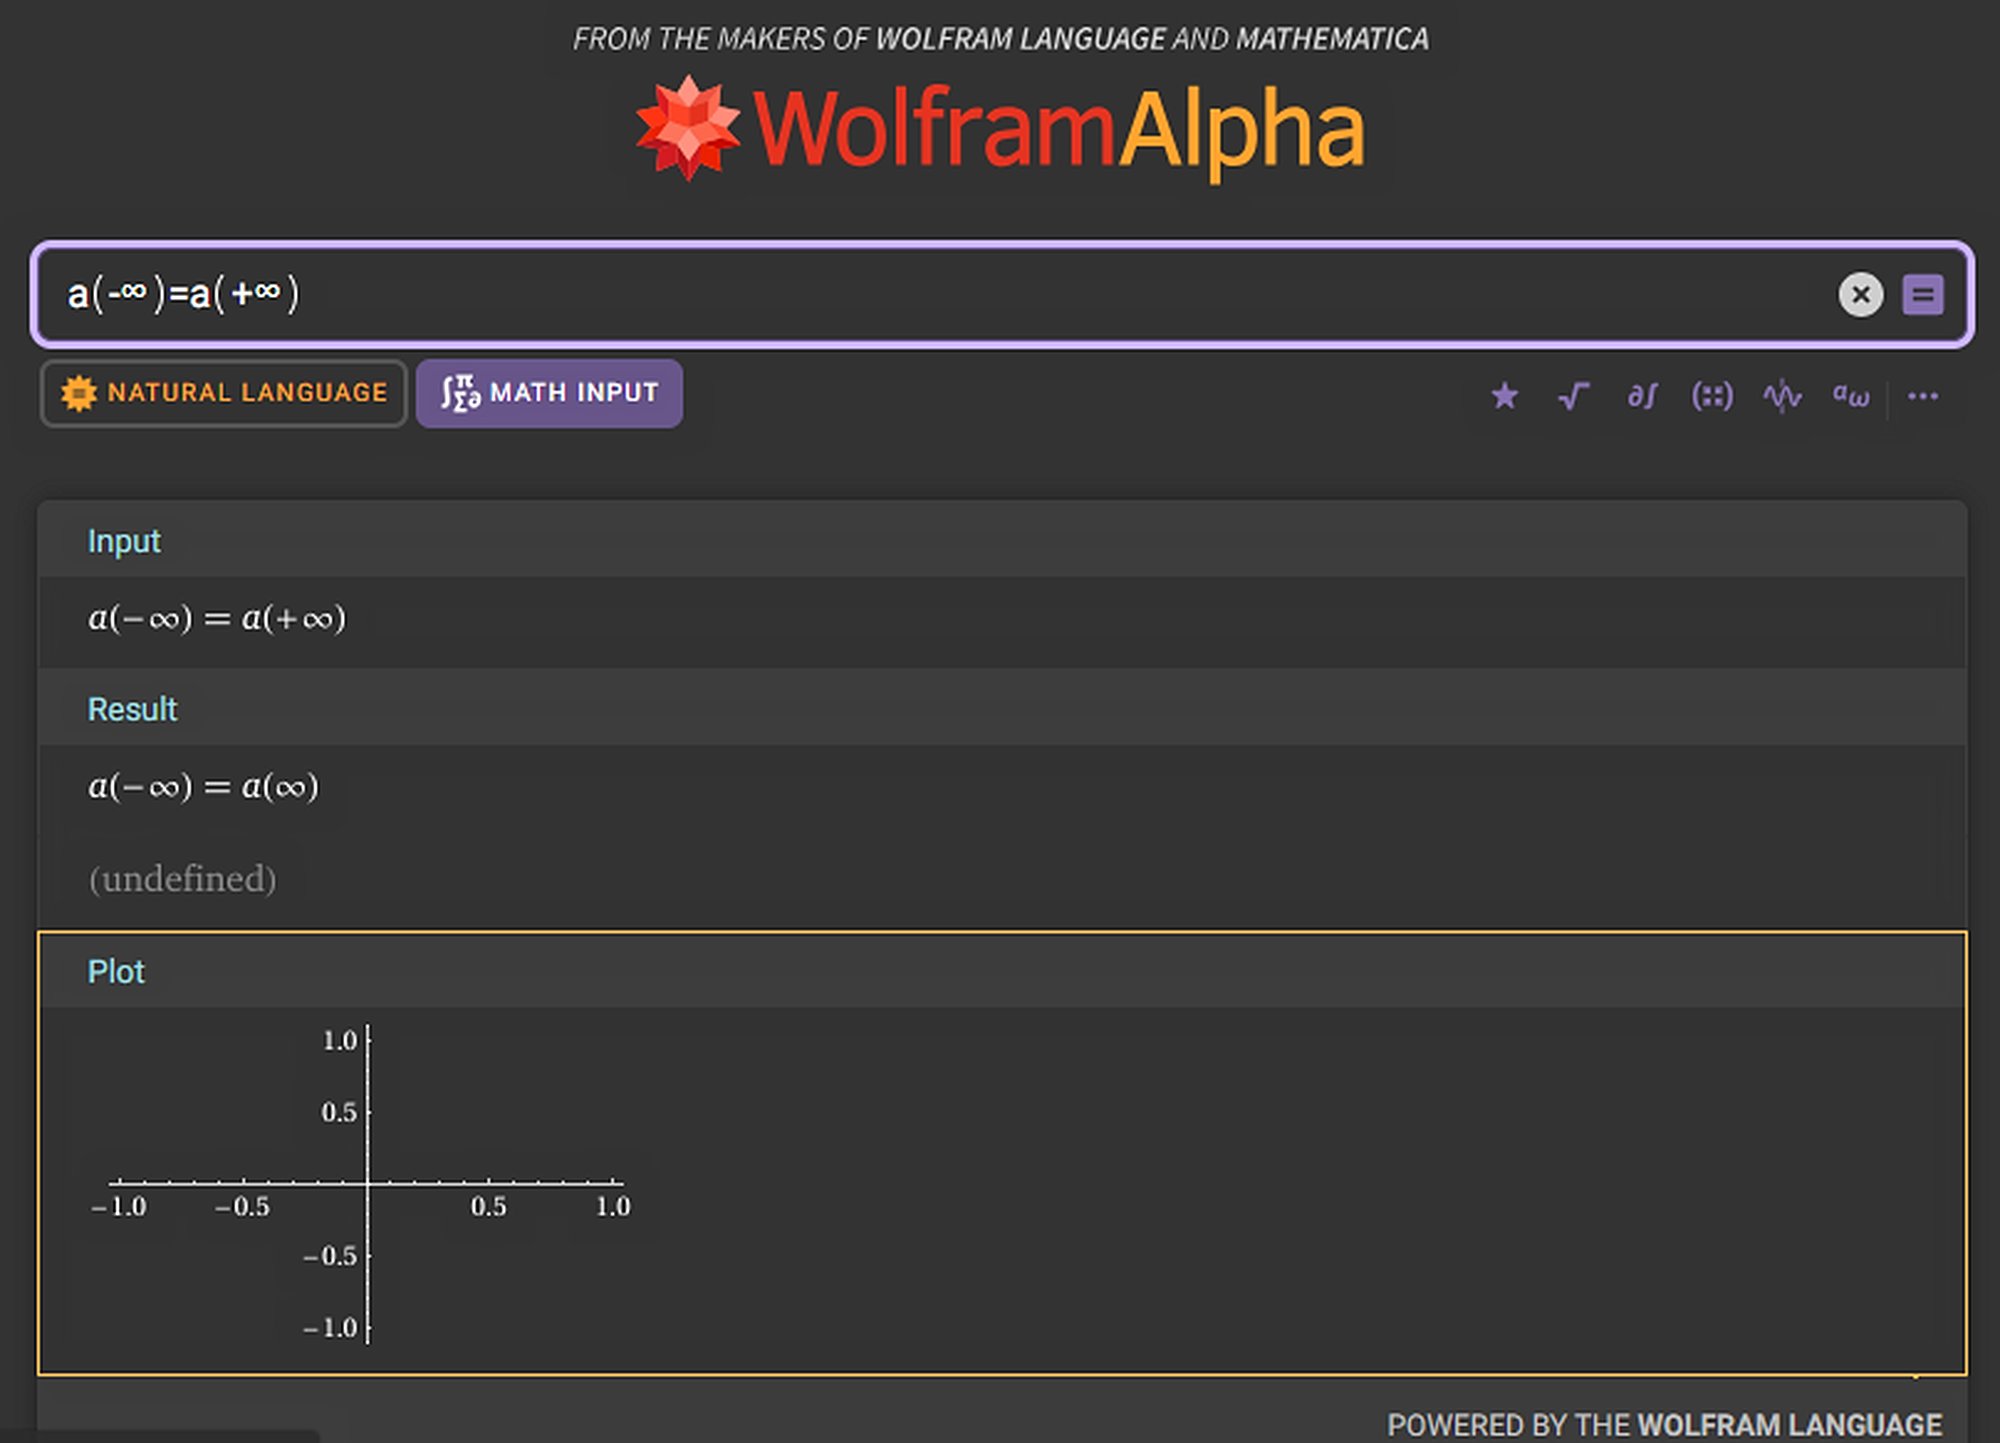
Task: Submit the query with the equals button
Action: 1922,295
